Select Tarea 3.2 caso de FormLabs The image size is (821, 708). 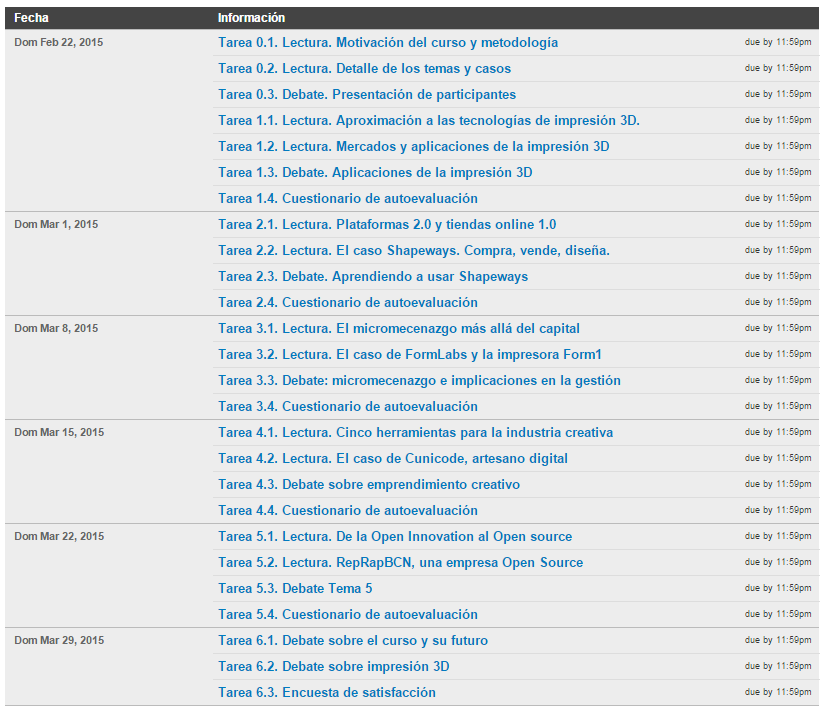pos(410,355)
